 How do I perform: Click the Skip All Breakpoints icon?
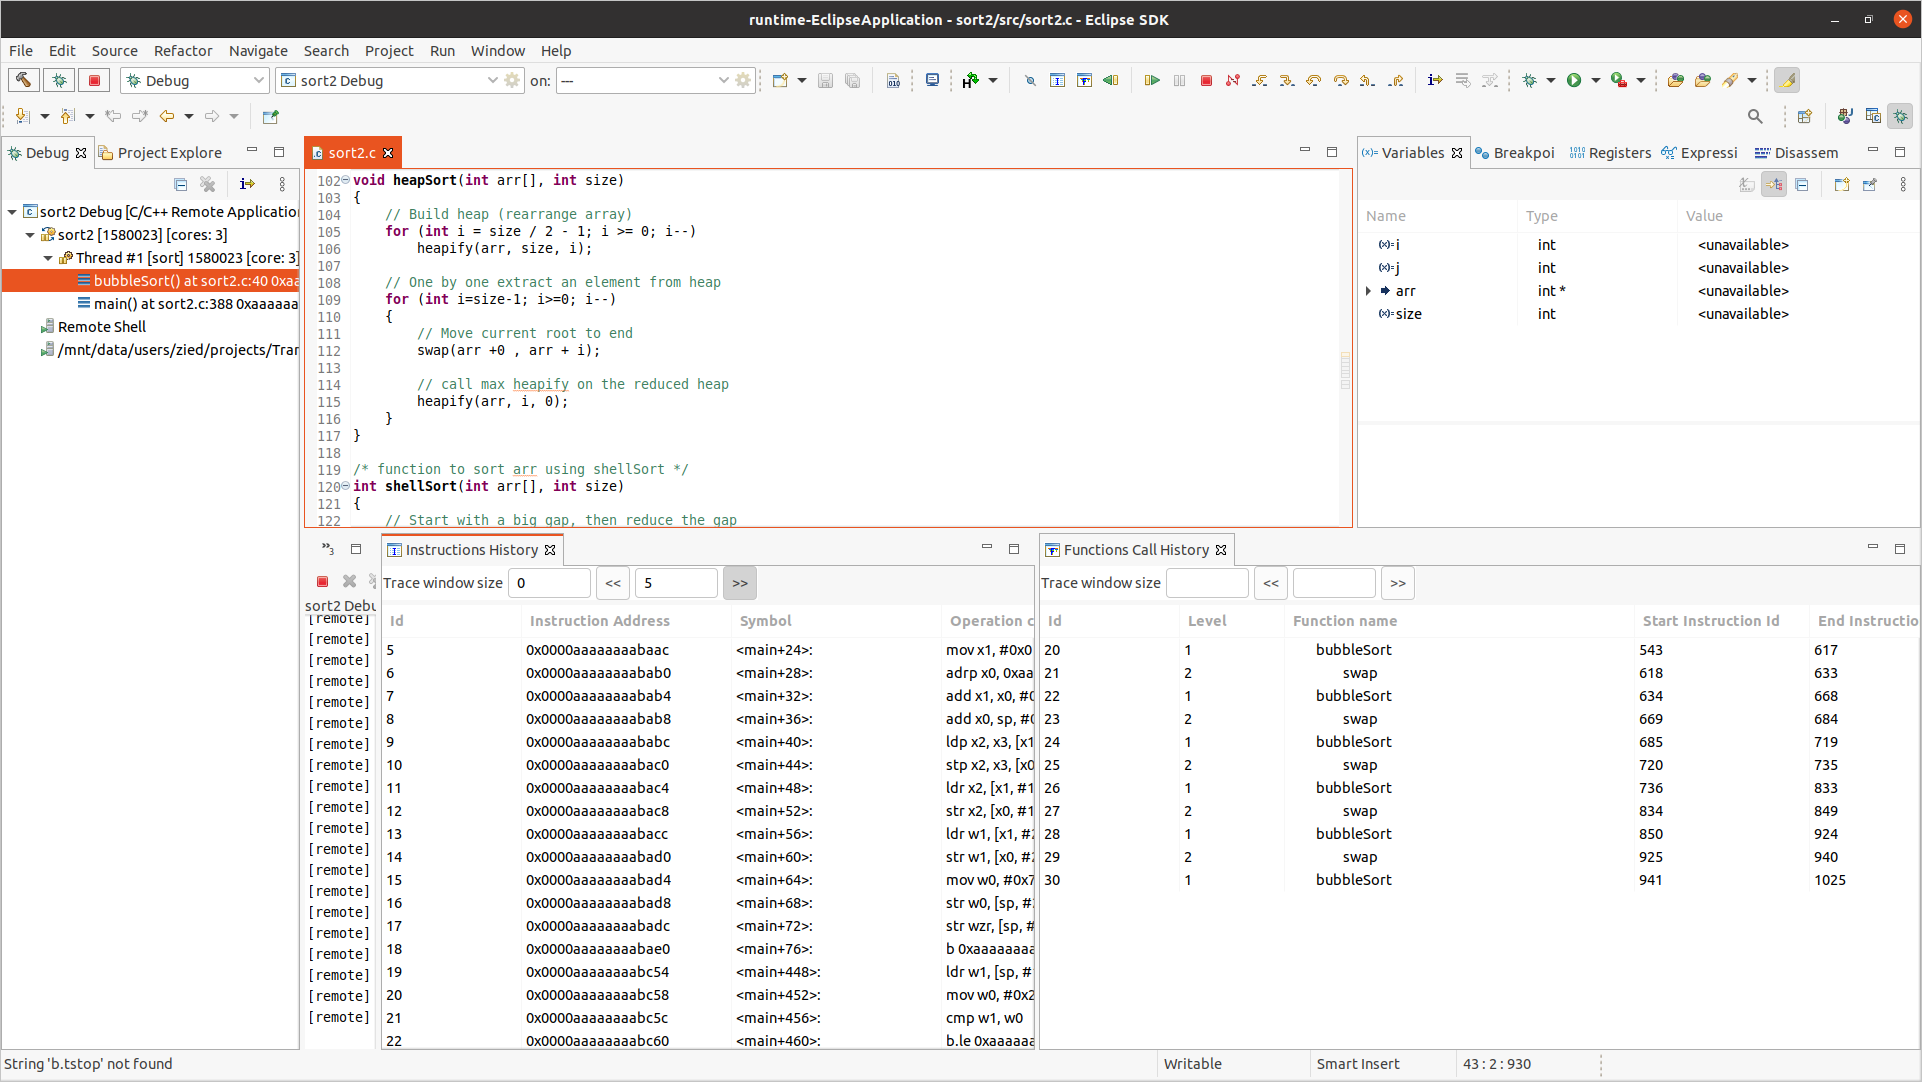point(1030,80)
